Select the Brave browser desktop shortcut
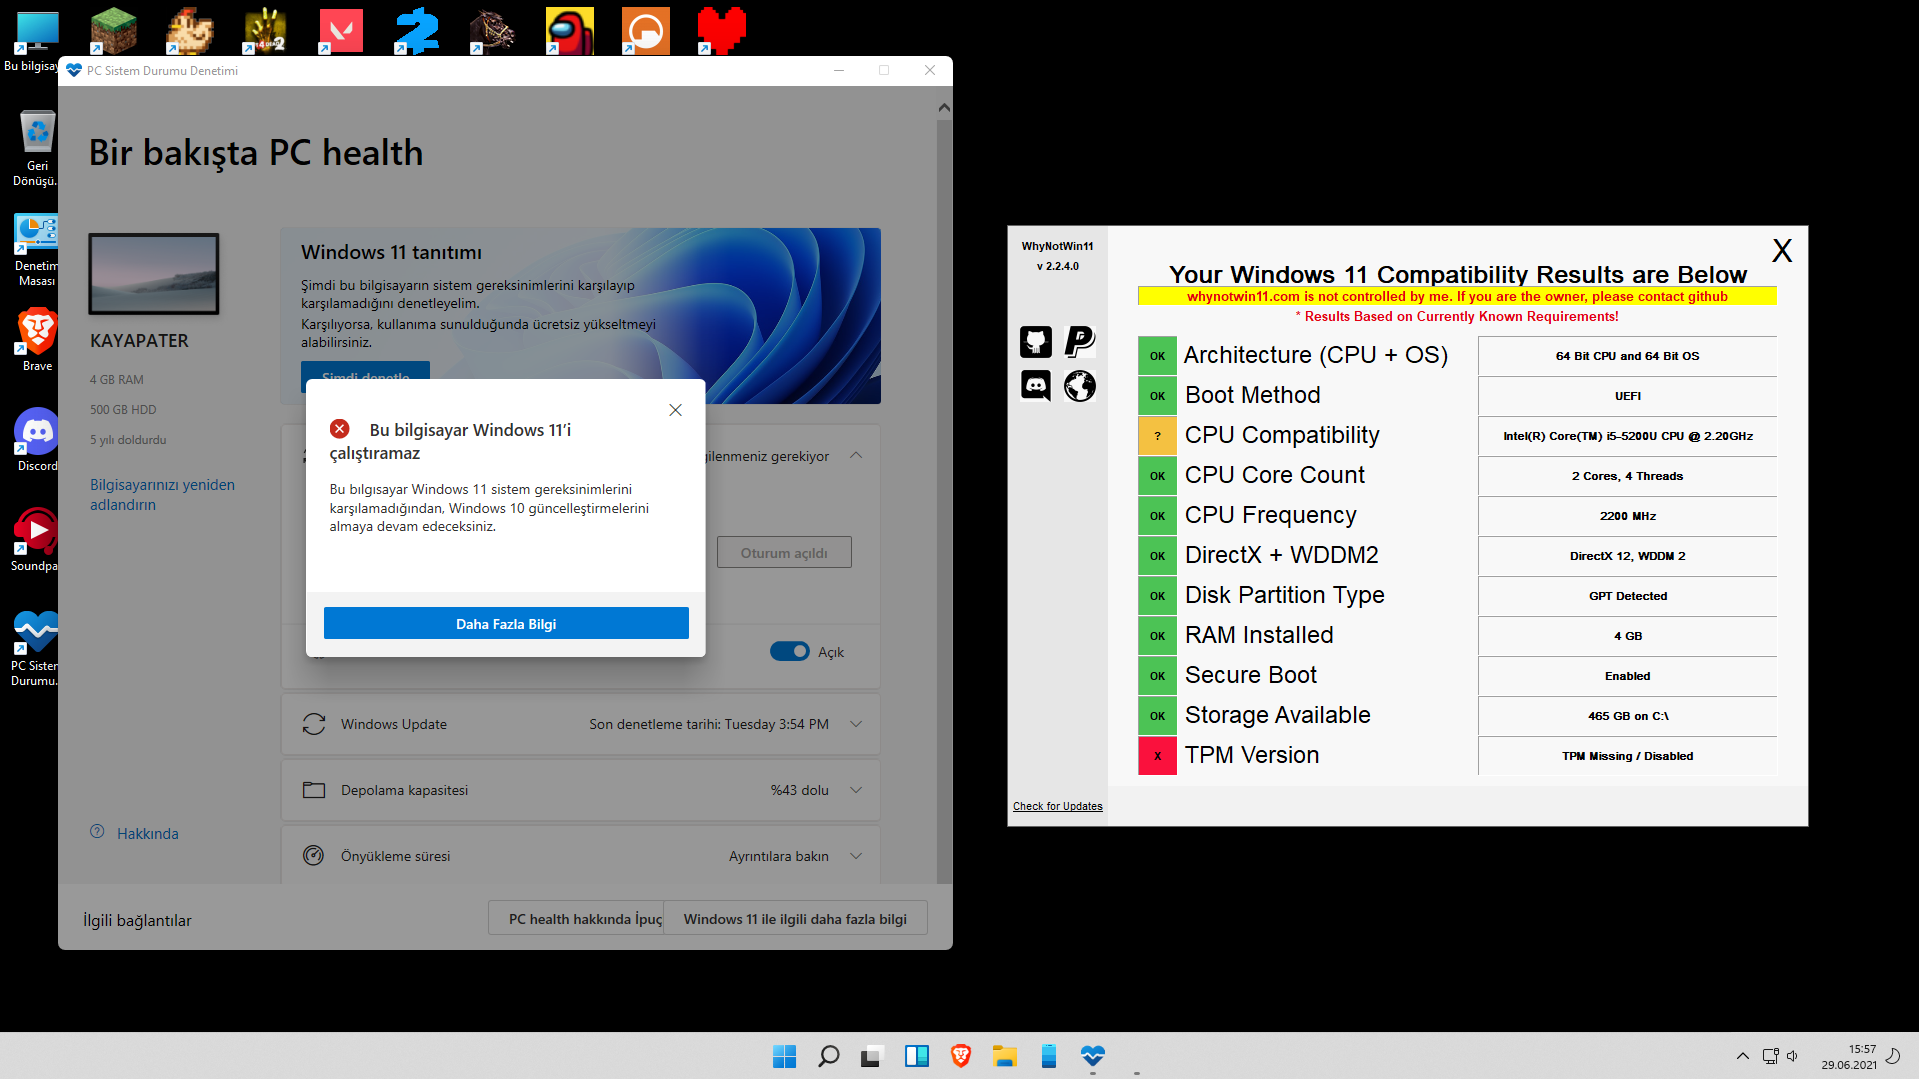This screenshot has width=1919, height=1079. (36, 340)
